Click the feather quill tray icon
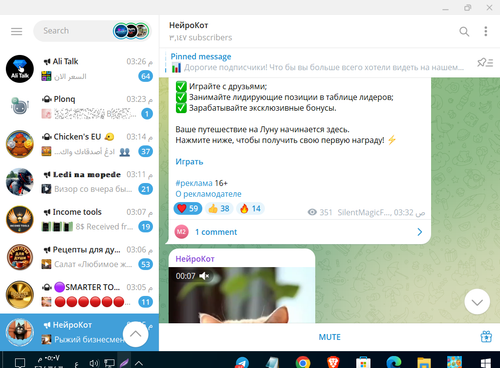The width and height of the screenshot is (500, 368). point(124,363)
